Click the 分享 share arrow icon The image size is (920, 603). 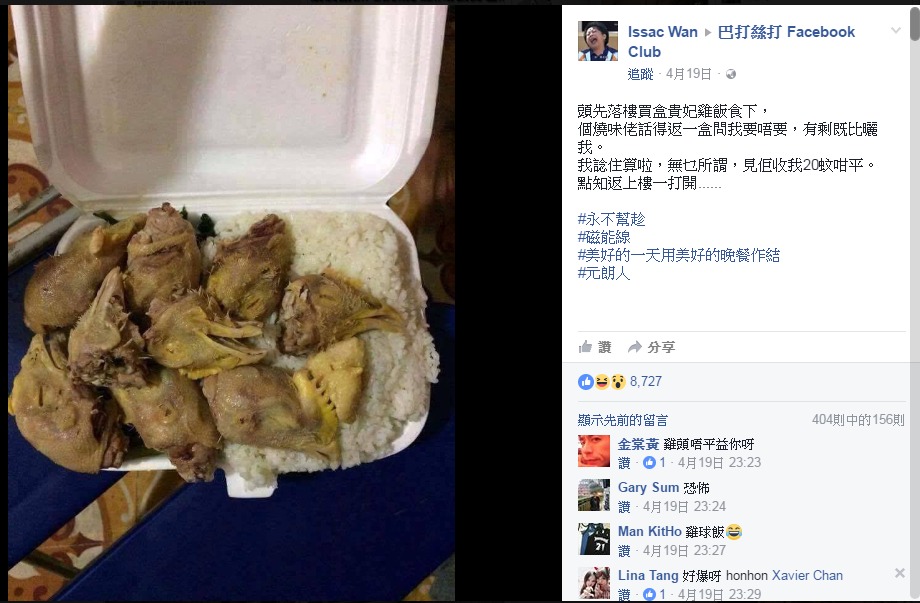(634, 347)
